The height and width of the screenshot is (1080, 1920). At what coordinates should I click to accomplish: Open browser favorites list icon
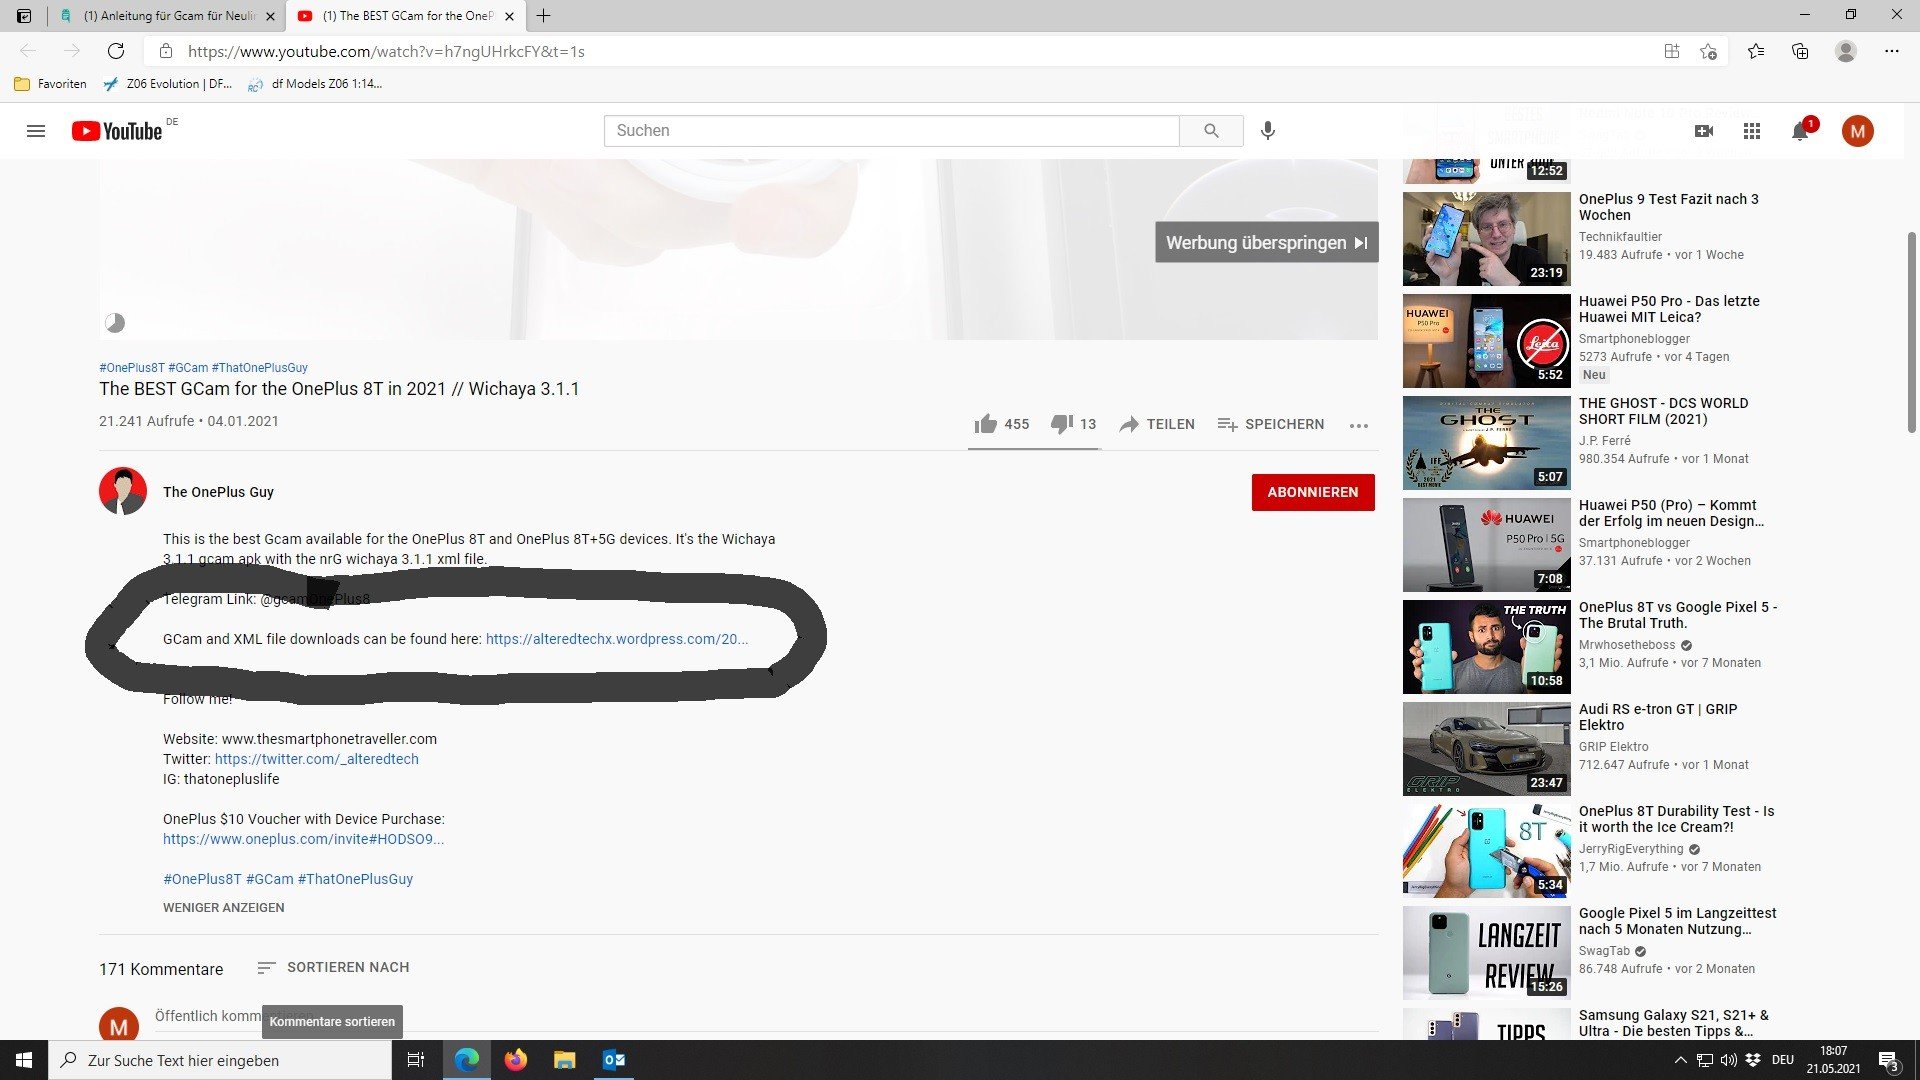pos(1756,51)
